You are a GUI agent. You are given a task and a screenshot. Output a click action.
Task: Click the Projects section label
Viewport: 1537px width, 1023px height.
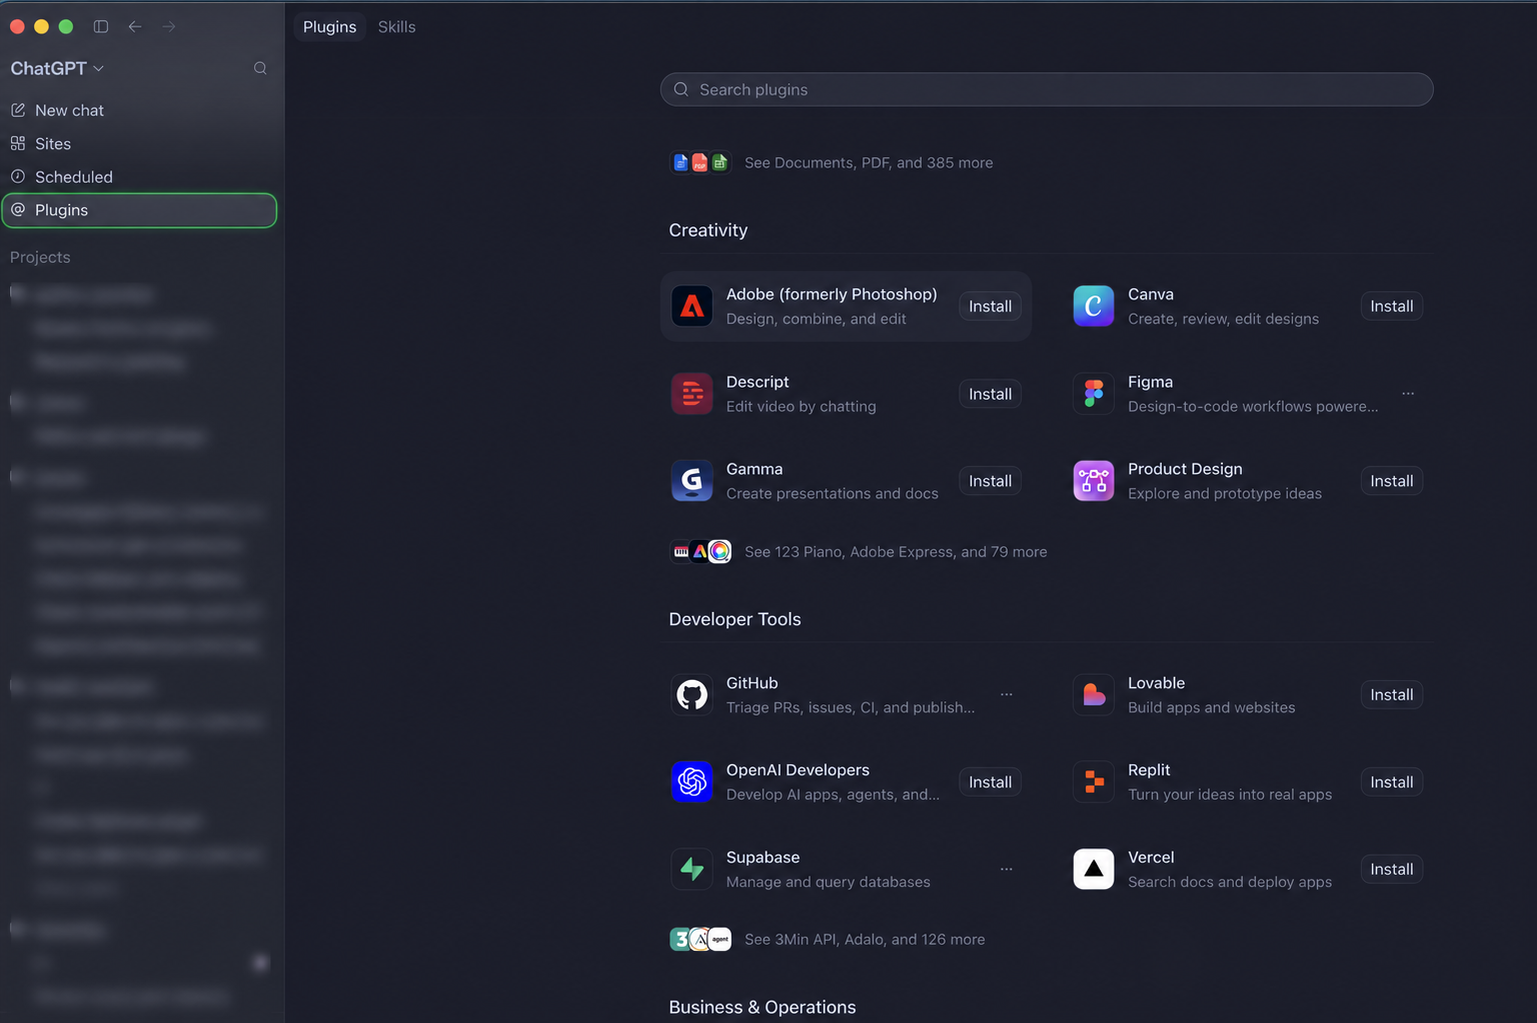click(40, 257)
